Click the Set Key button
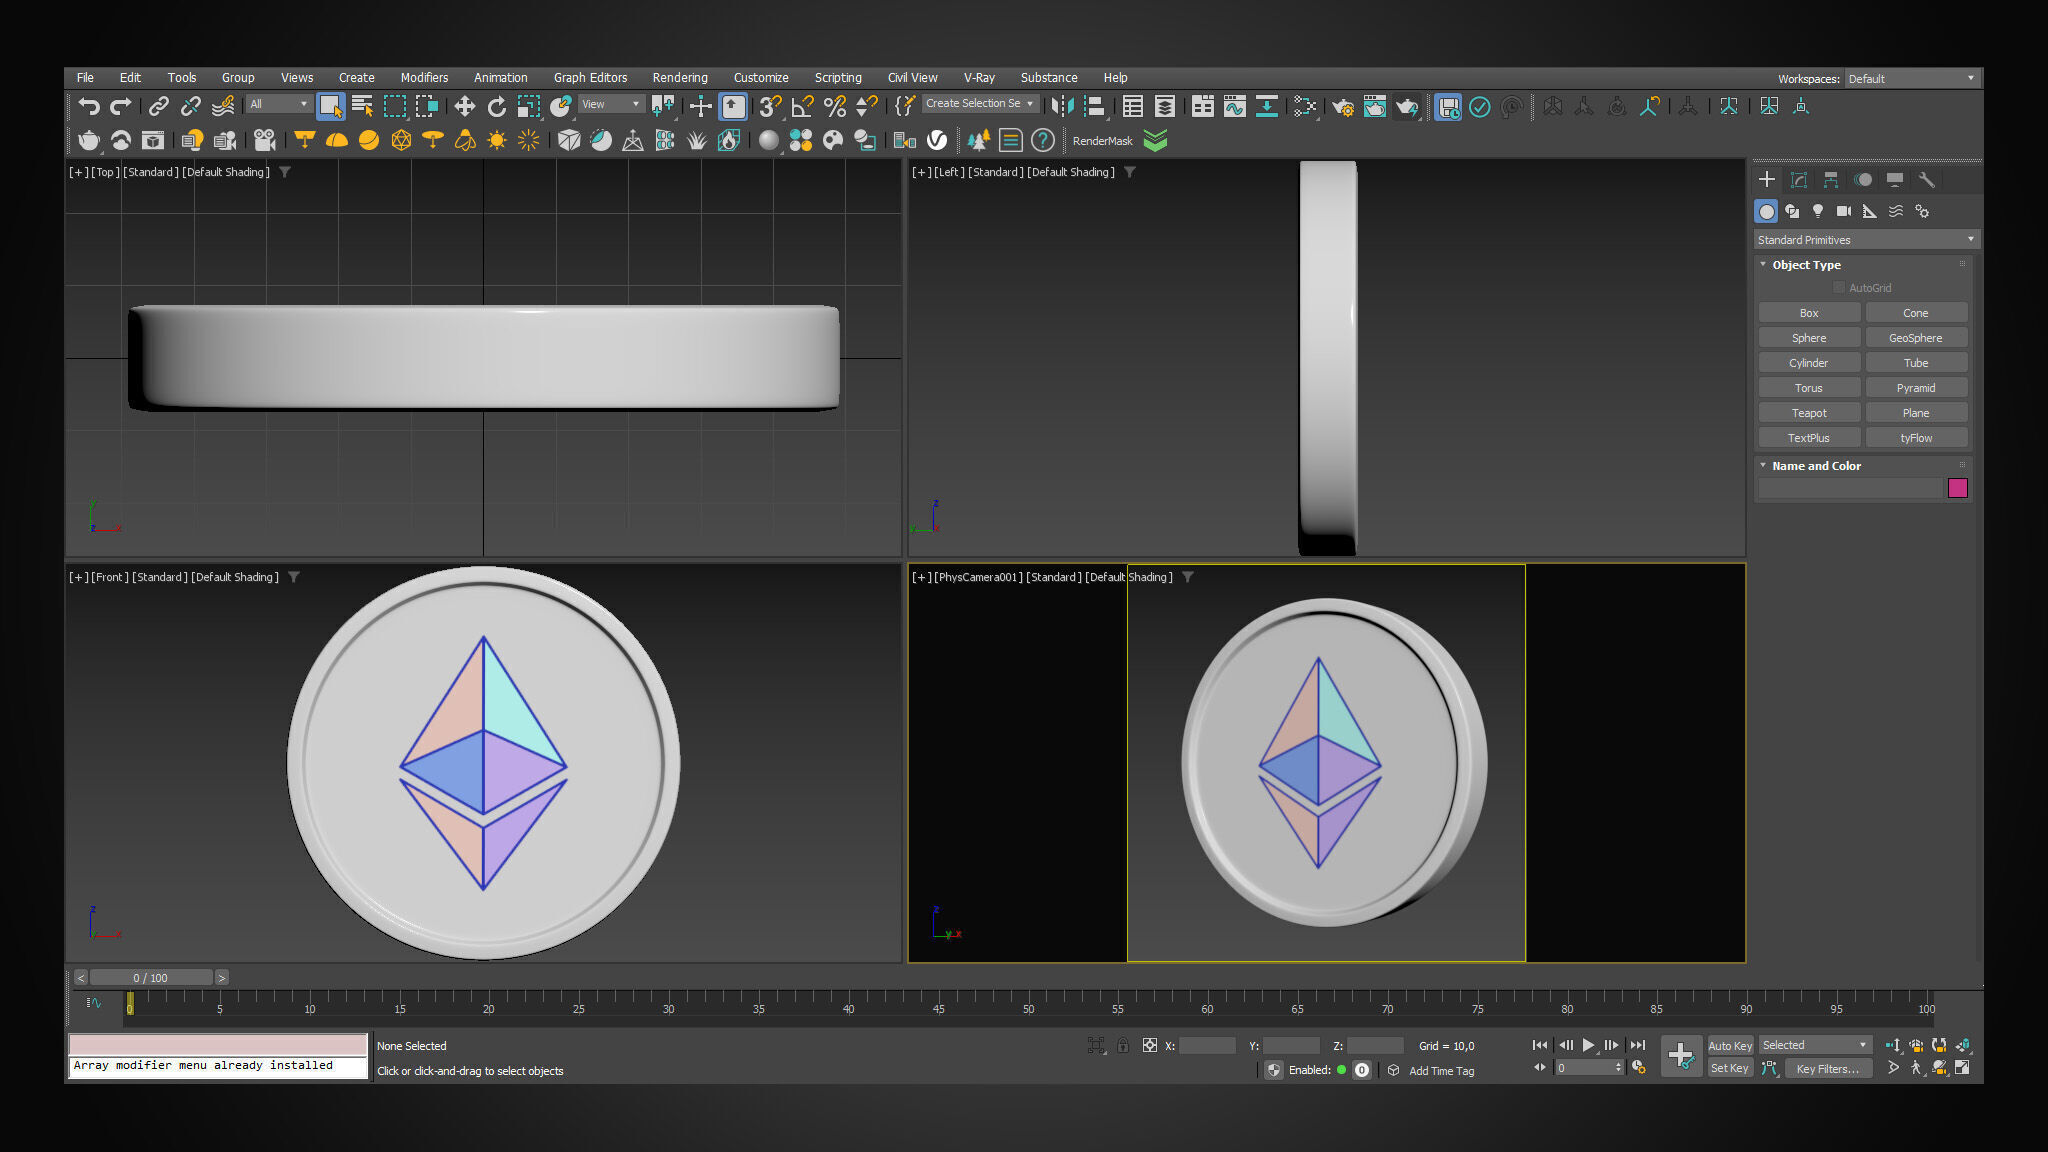Viewport: 2048px width, 1152px height. (x=1730, y=1069)
